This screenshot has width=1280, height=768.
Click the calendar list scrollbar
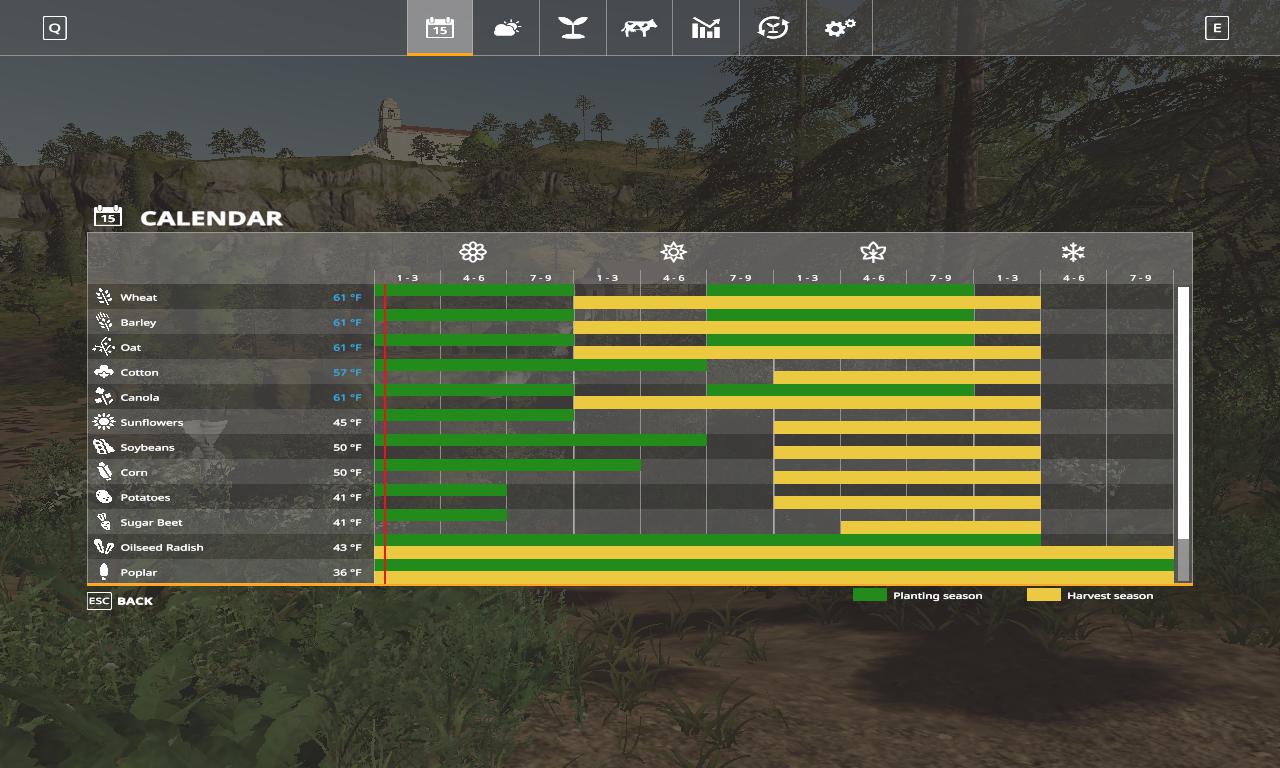pos(1183,433)
